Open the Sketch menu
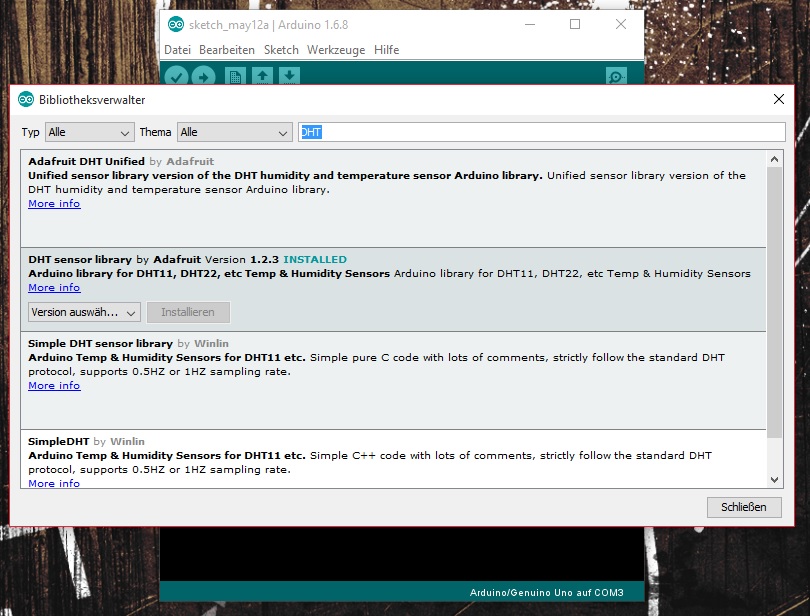The image size is (810, 616). 281,50
